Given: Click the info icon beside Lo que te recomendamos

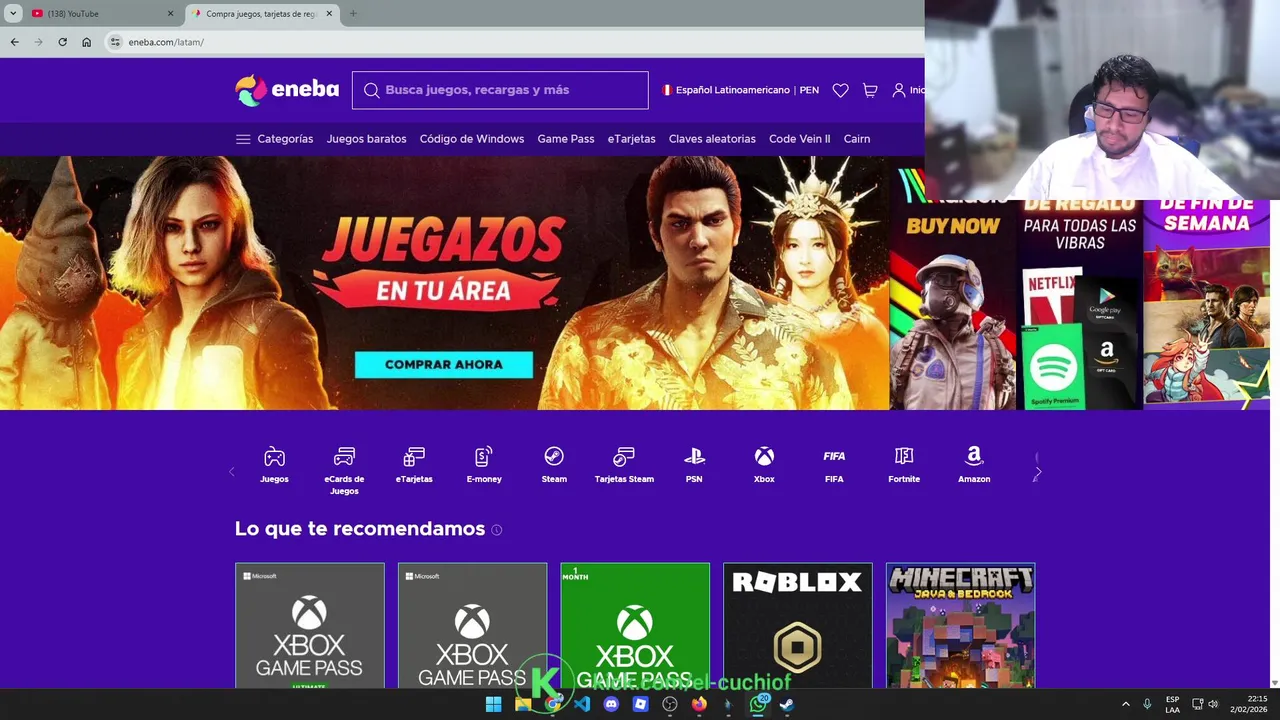Looking at the screenshot, I should coord(497,530).
